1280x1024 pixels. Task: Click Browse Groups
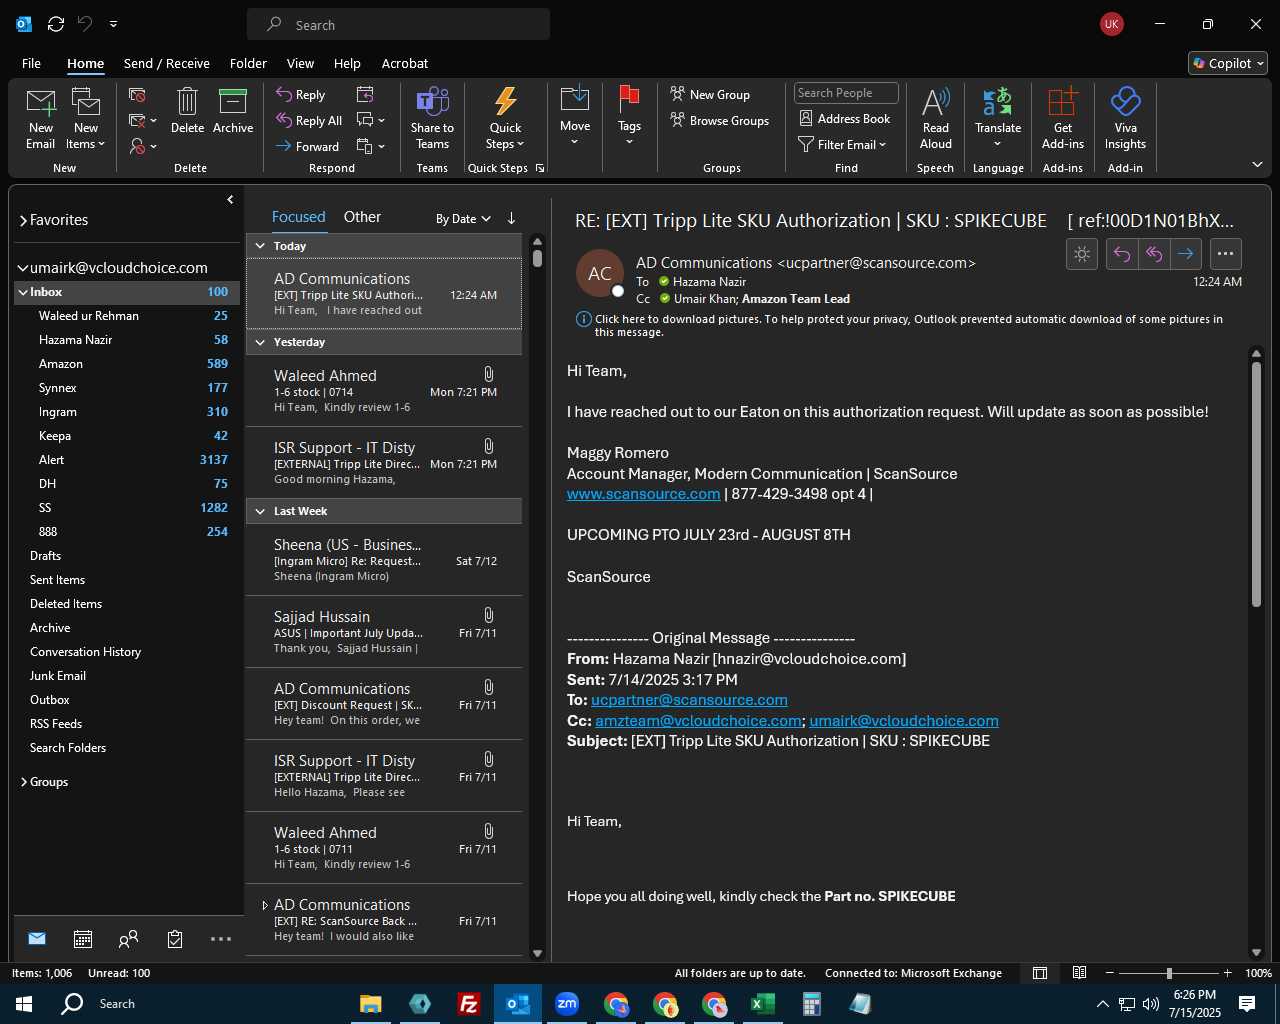[720, 121]
